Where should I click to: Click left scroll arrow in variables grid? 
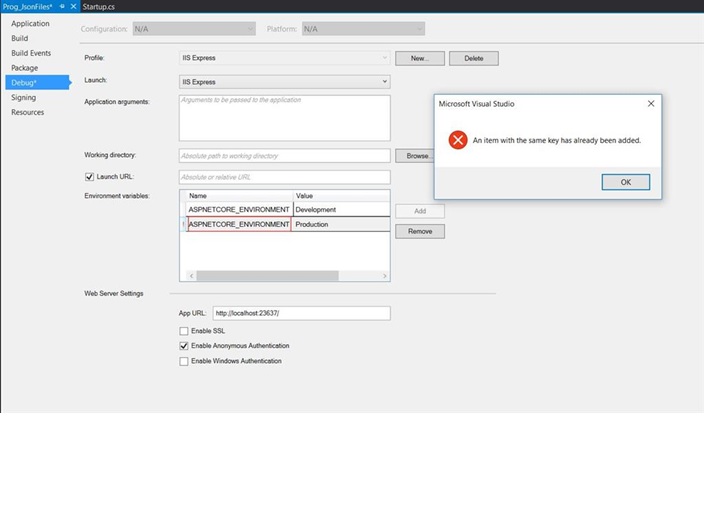coord(191,276)
